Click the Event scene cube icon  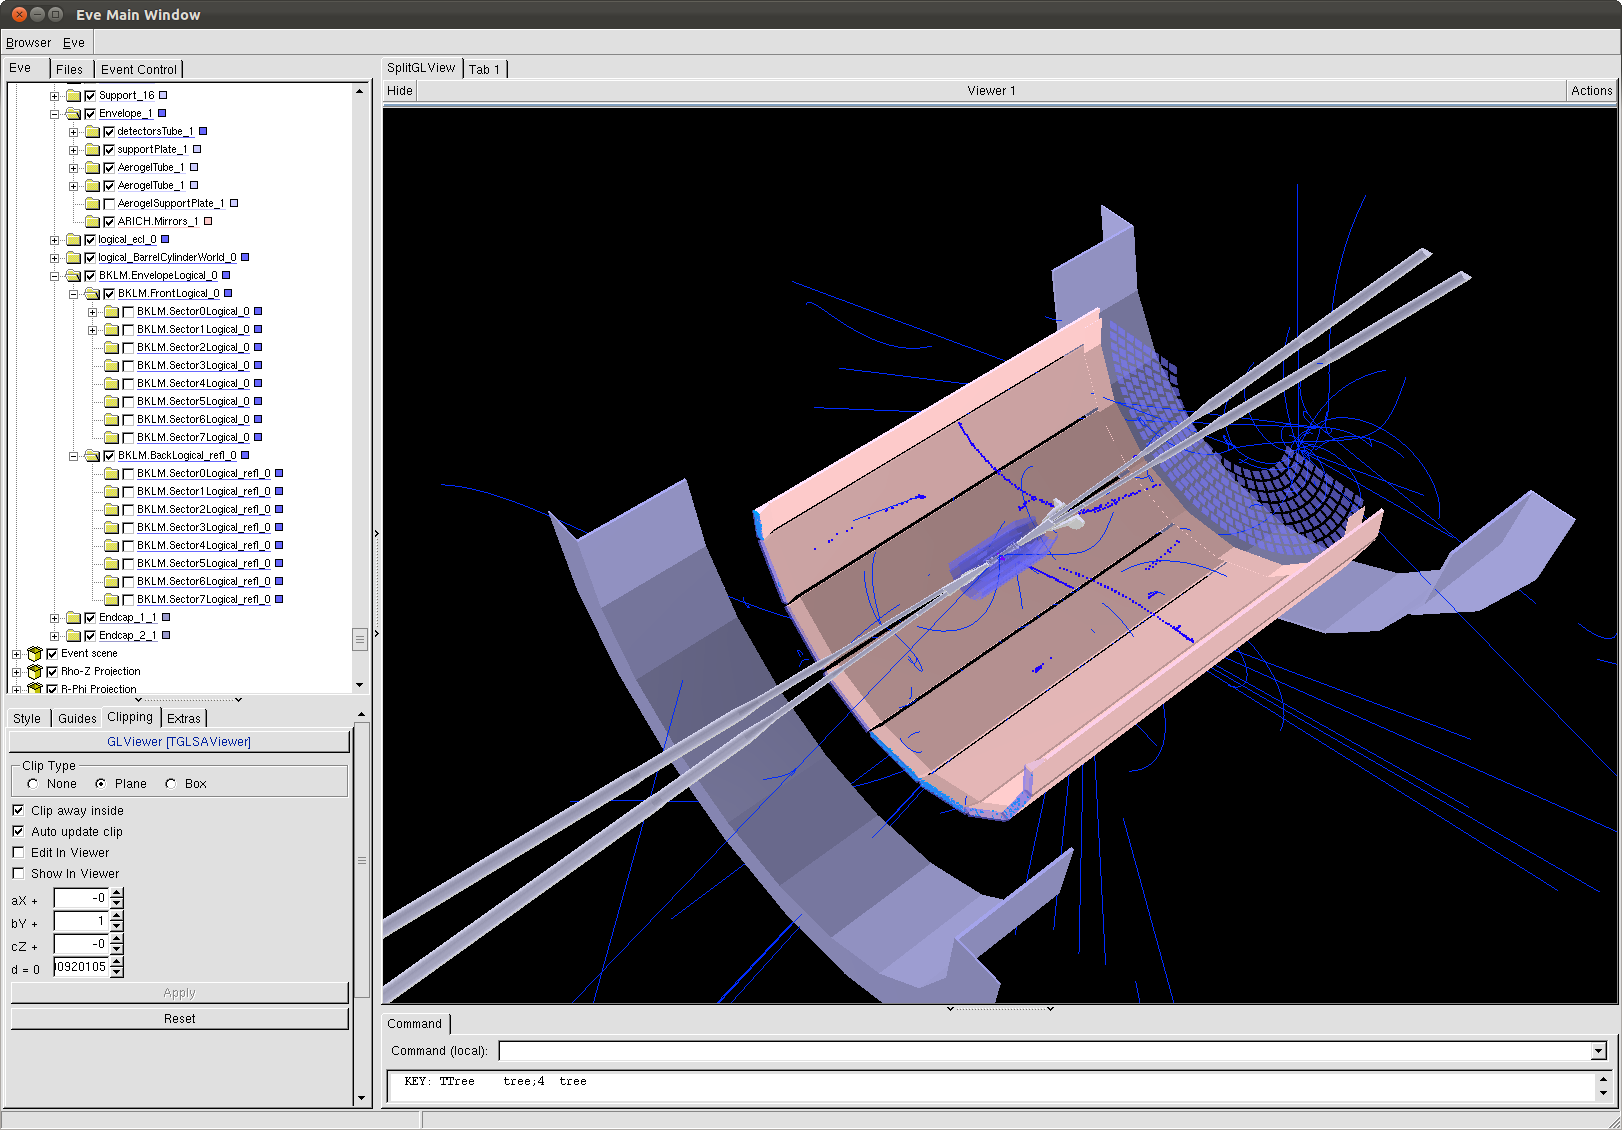[35, 654]
